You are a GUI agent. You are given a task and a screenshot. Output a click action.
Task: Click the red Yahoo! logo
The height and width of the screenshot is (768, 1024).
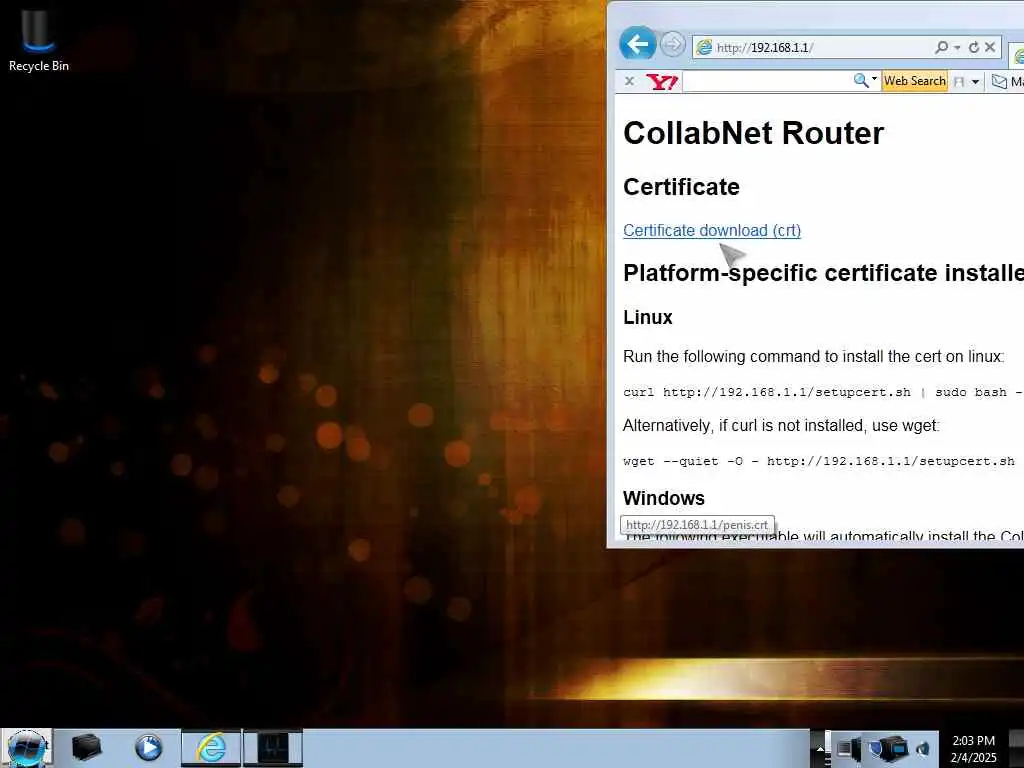tap(662, 82)
